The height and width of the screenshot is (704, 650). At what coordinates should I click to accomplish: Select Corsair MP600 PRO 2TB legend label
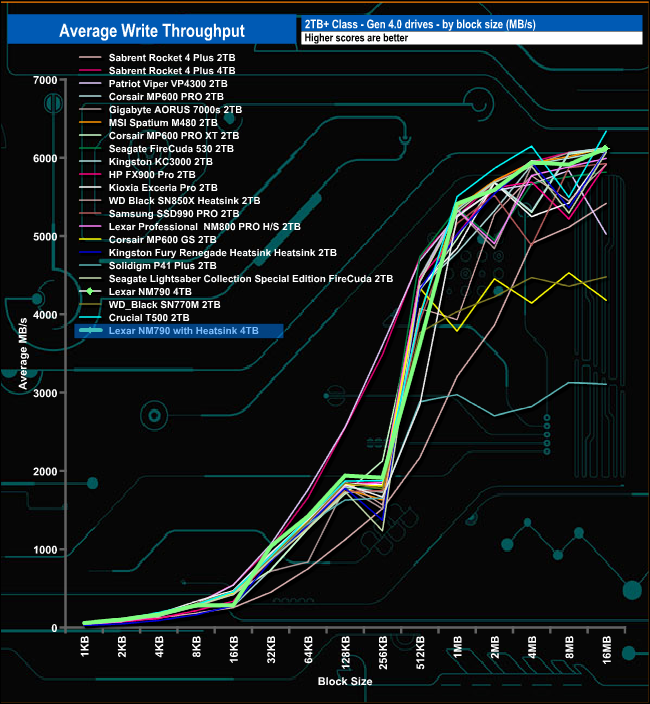[166, 97]
